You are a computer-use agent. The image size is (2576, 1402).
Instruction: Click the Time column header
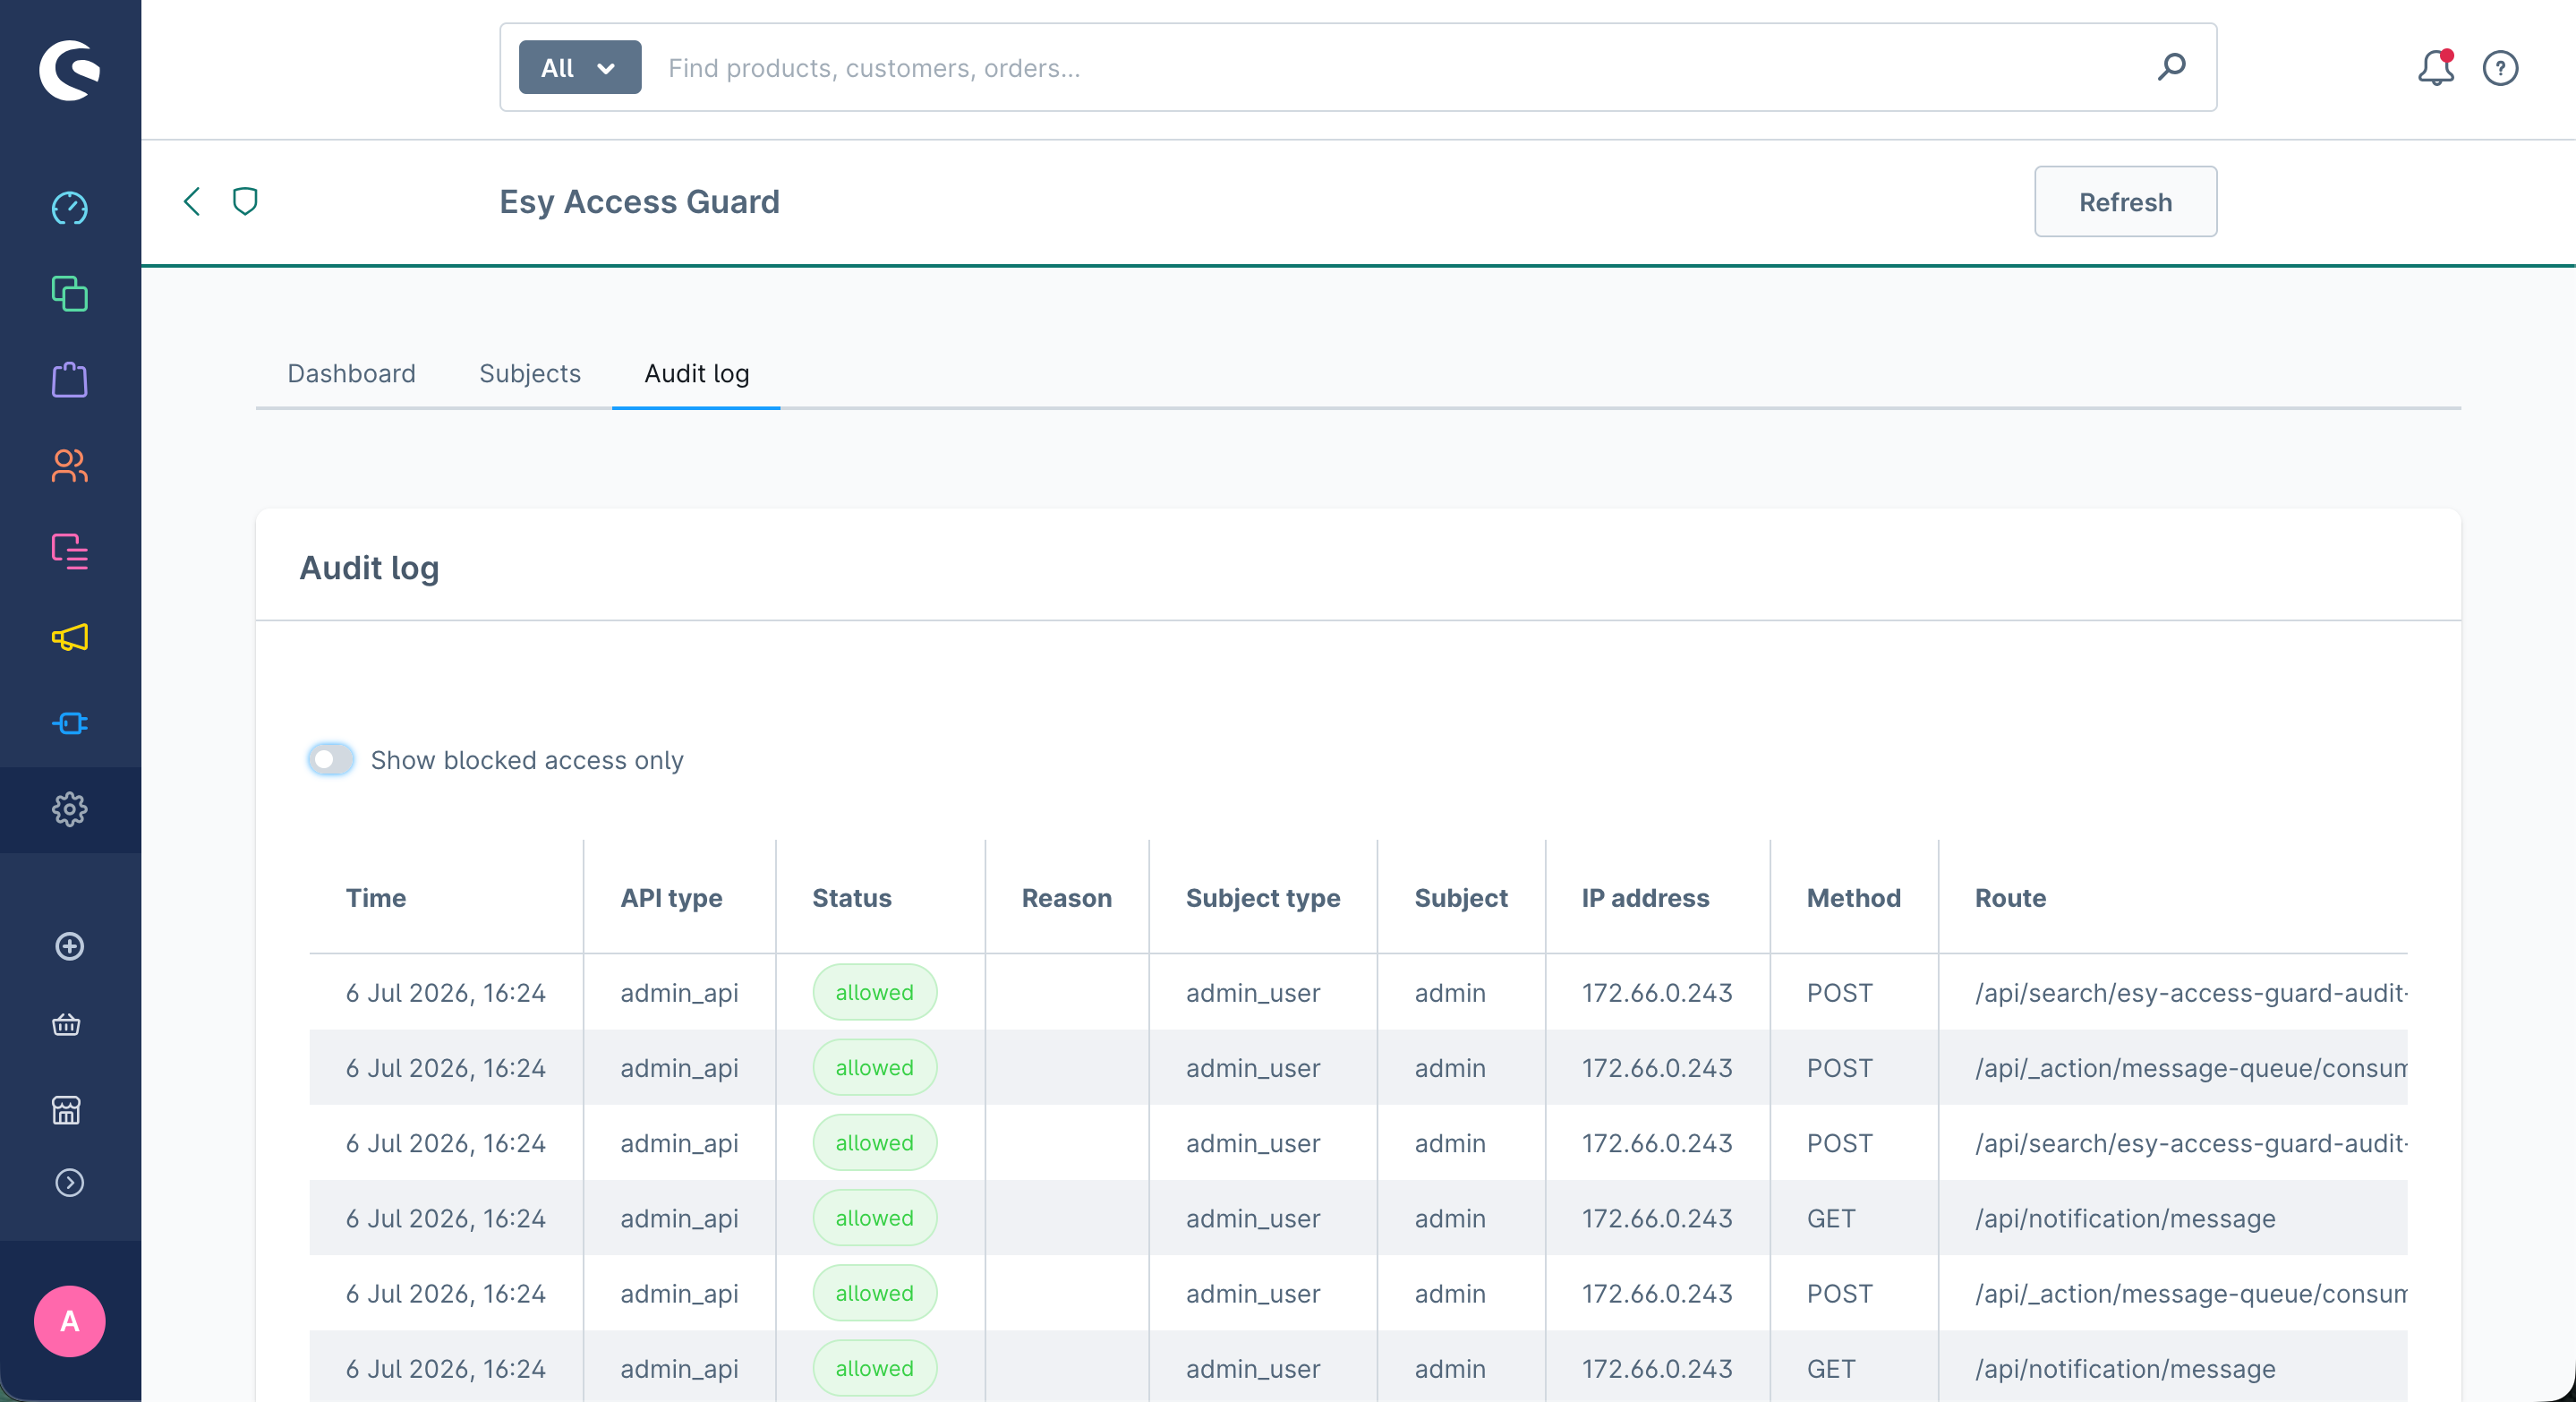[x=376, y=898]
